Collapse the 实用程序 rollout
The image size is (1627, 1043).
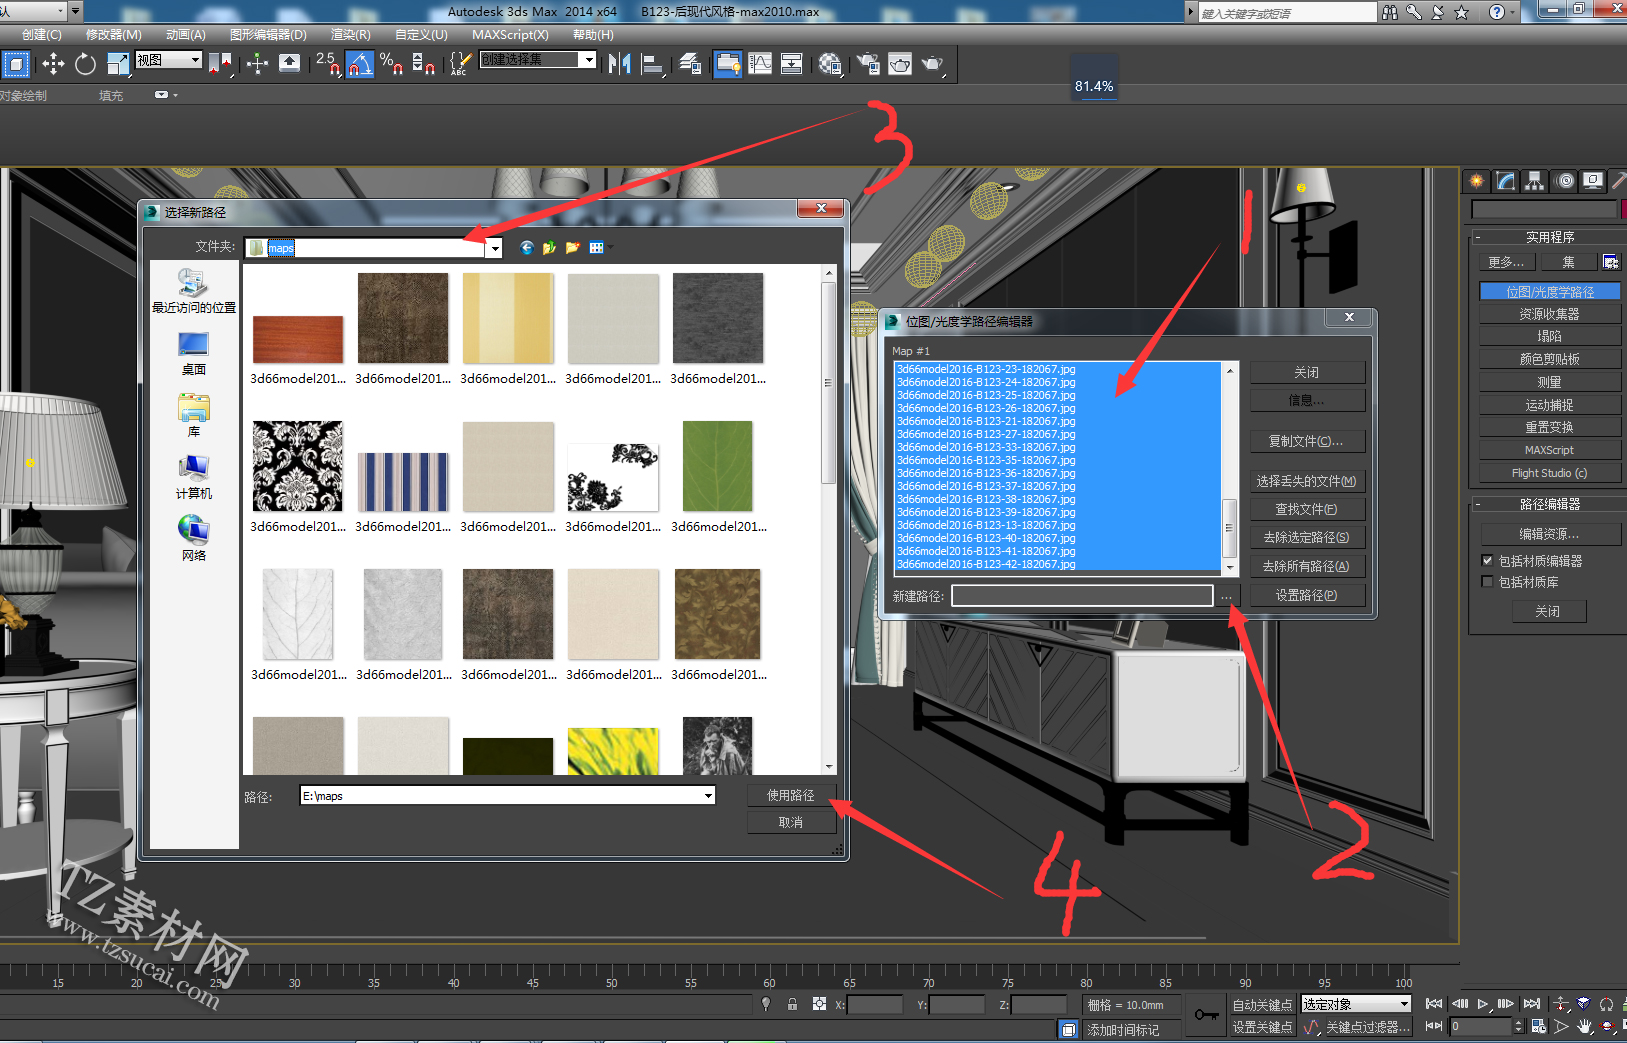[1549, 237]
